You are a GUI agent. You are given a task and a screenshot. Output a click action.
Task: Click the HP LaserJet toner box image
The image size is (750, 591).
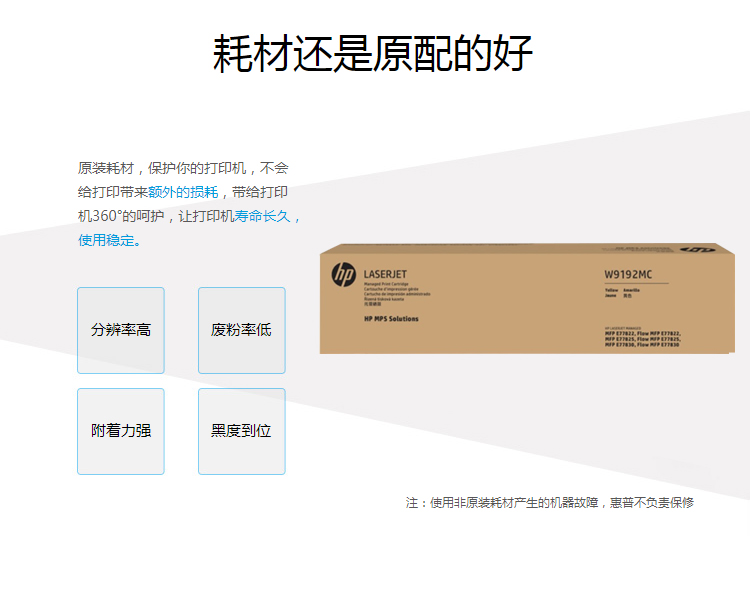pyautogui.click(x=527, y=299)
